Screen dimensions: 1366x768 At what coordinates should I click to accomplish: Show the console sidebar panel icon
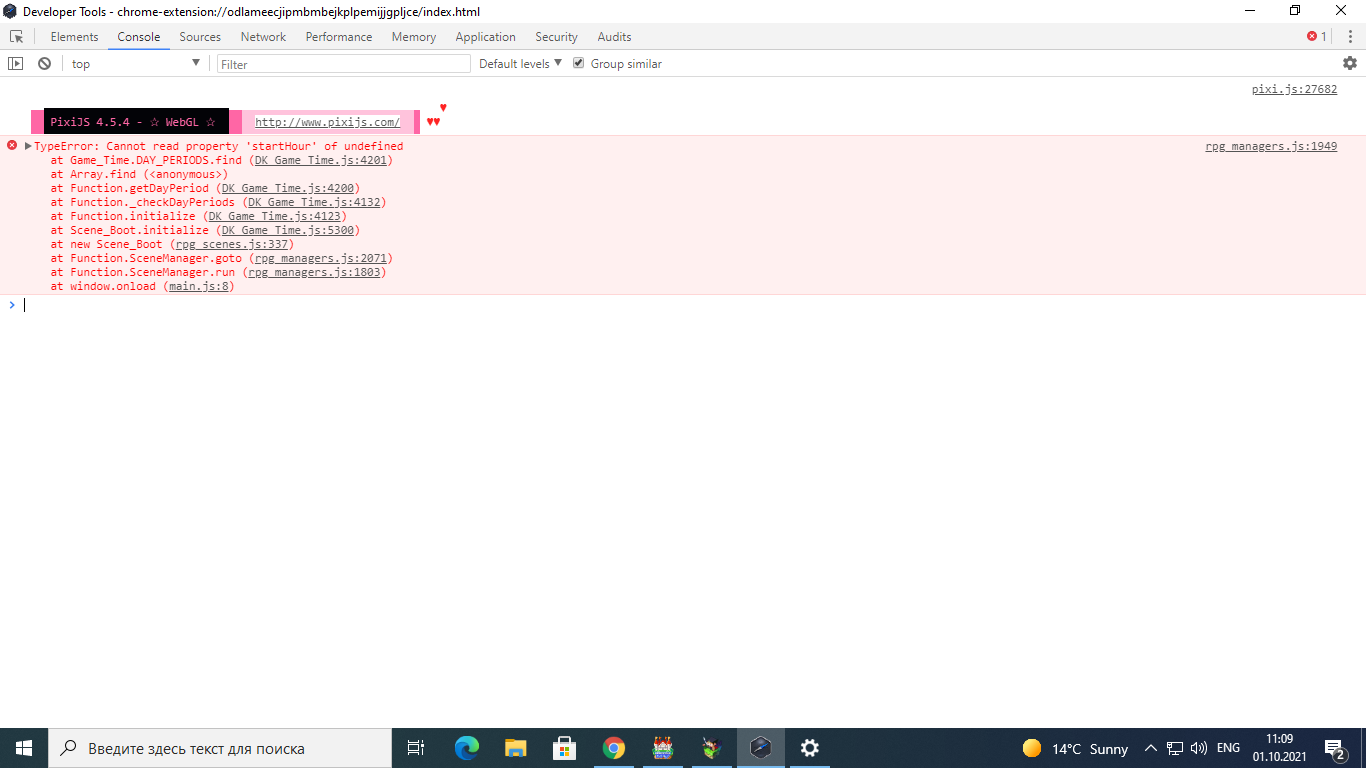[15, 63]
